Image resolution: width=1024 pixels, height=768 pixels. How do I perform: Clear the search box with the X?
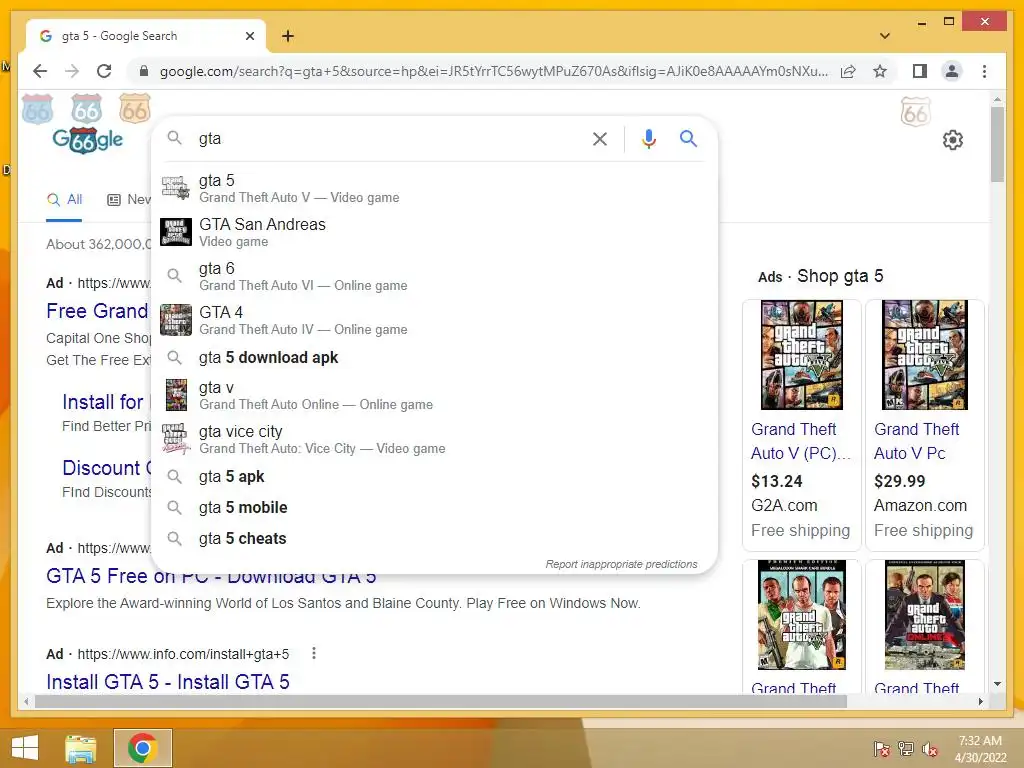click(600, 138)
